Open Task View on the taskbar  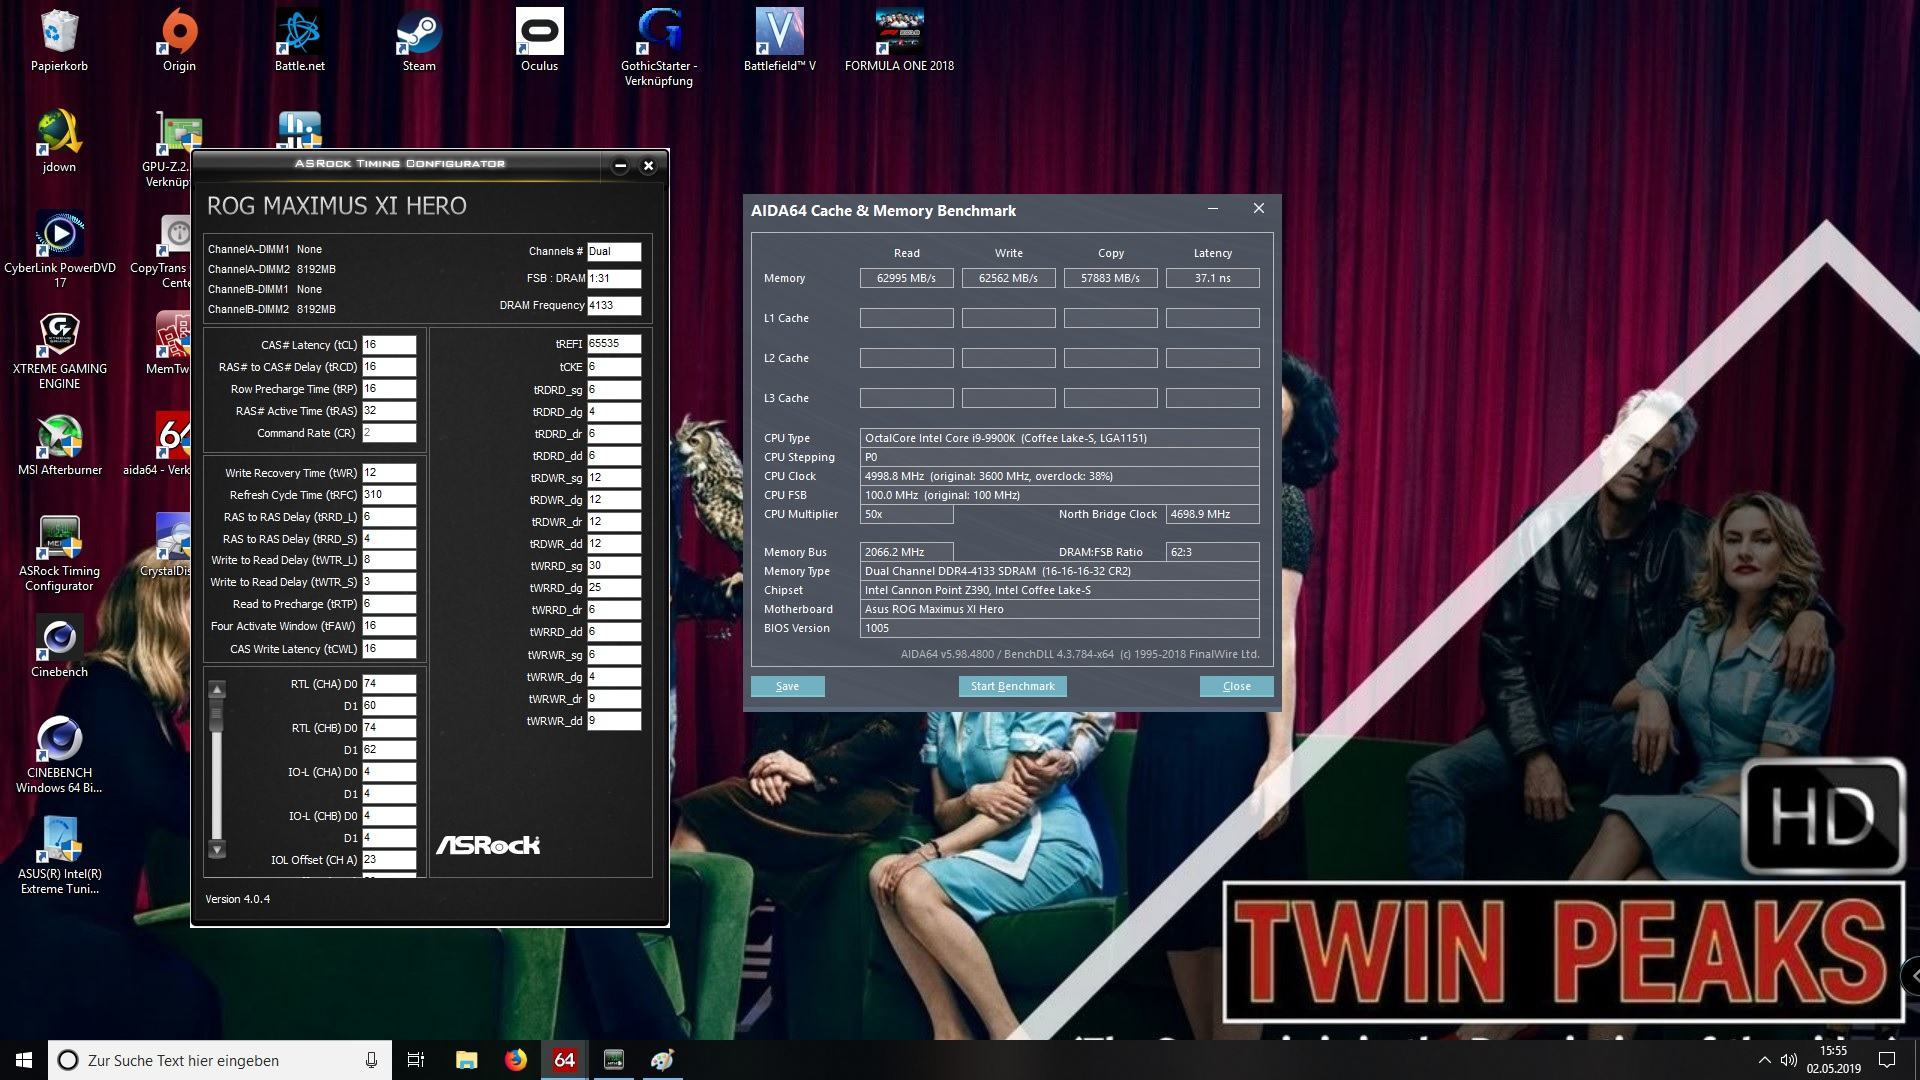click(416, 1060)
